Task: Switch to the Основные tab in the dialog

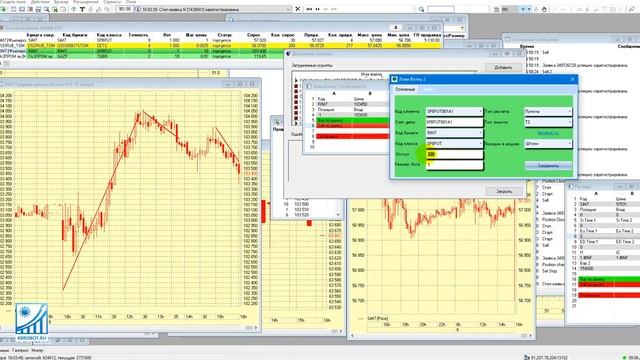Action: [405, 89]
